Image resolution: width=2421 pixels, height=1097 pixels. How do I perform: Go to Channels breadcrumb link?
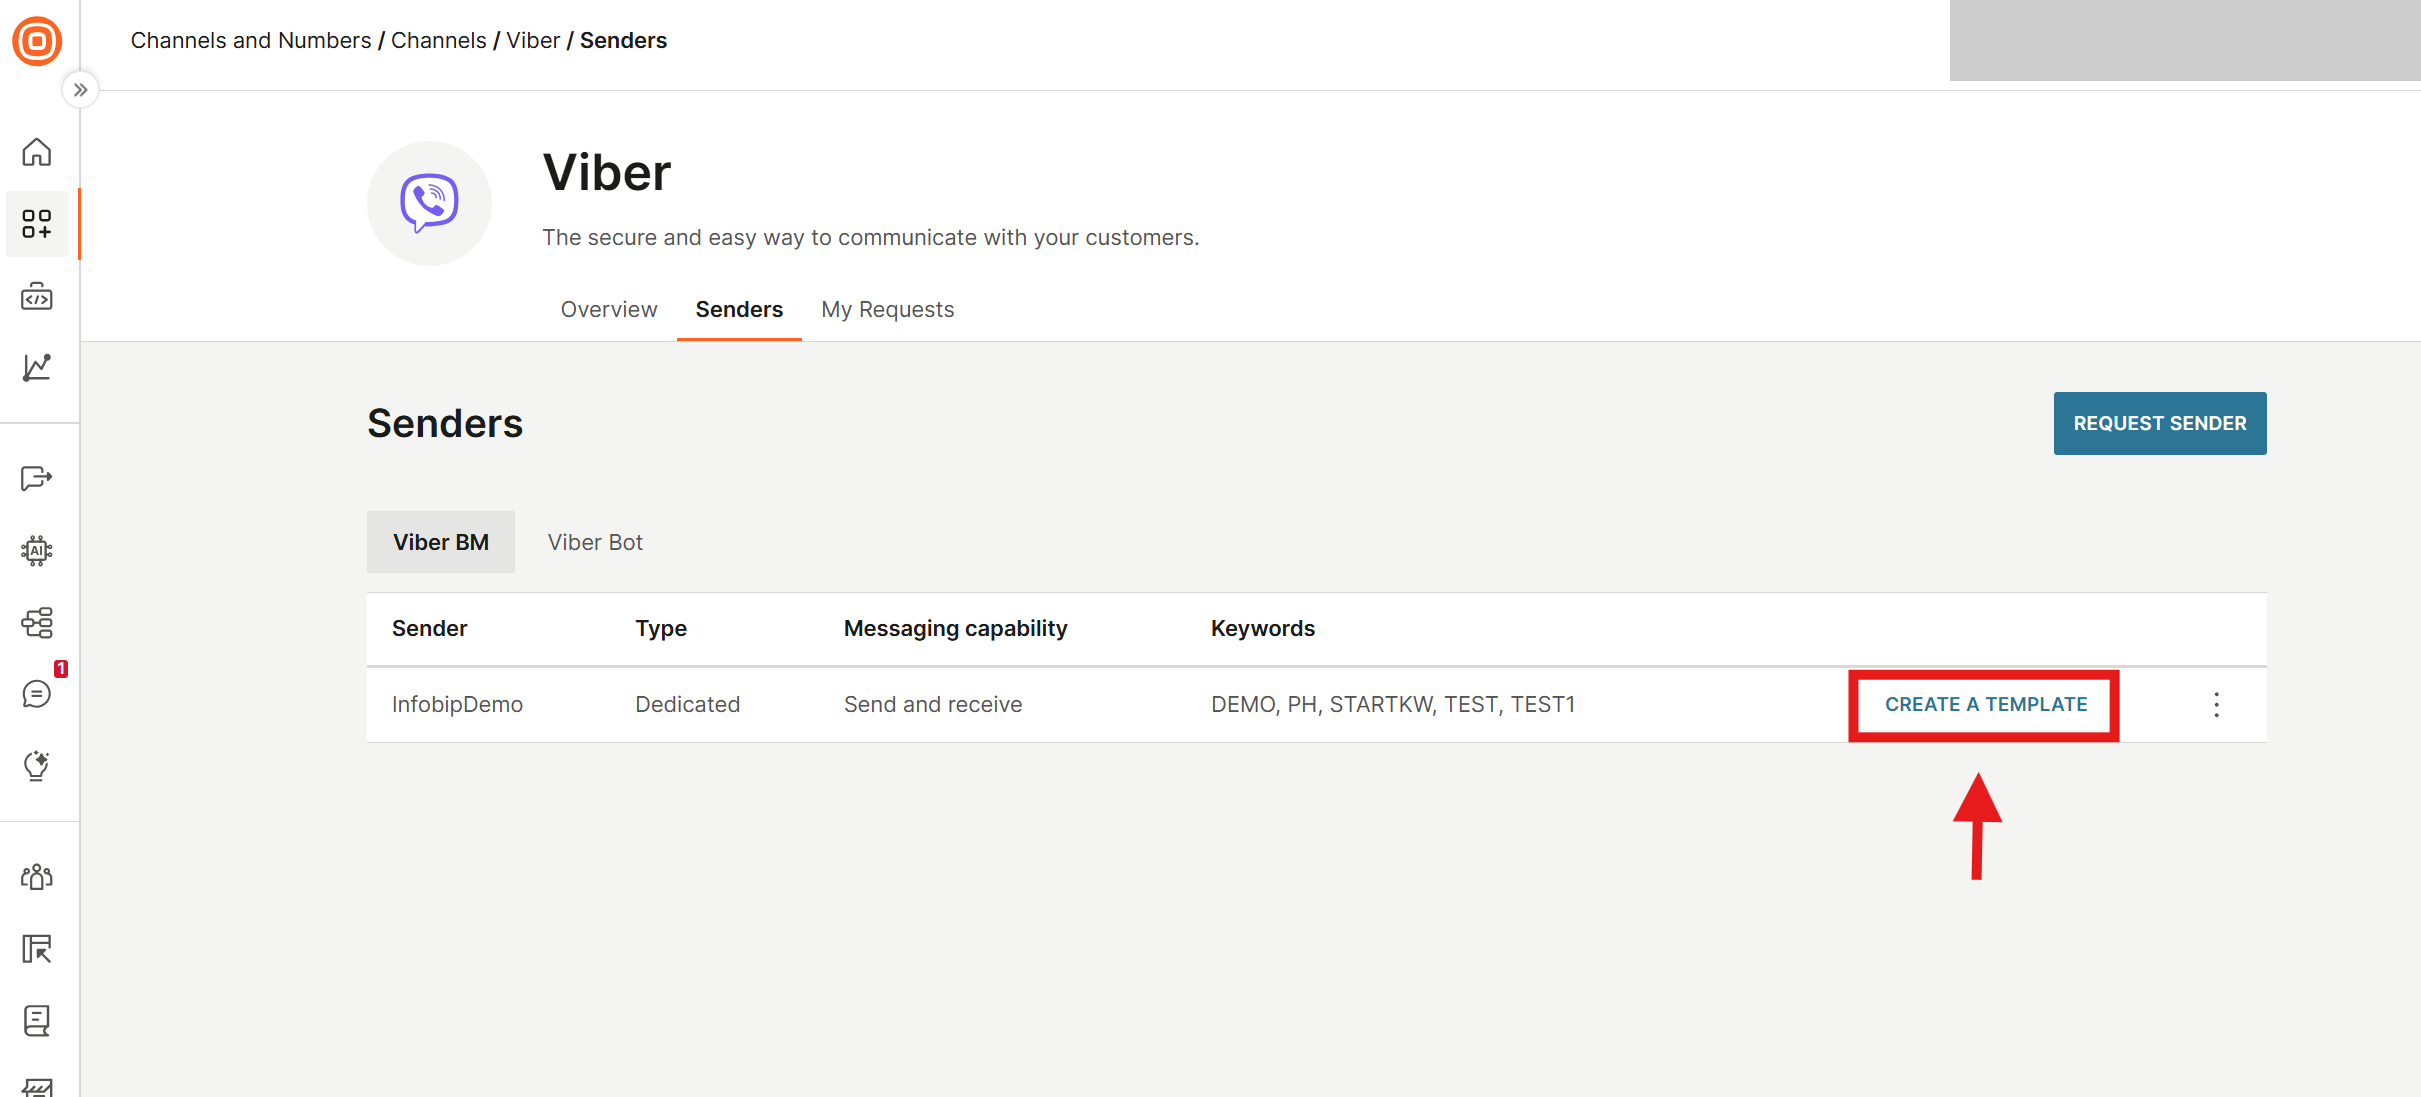click(438, 40)
